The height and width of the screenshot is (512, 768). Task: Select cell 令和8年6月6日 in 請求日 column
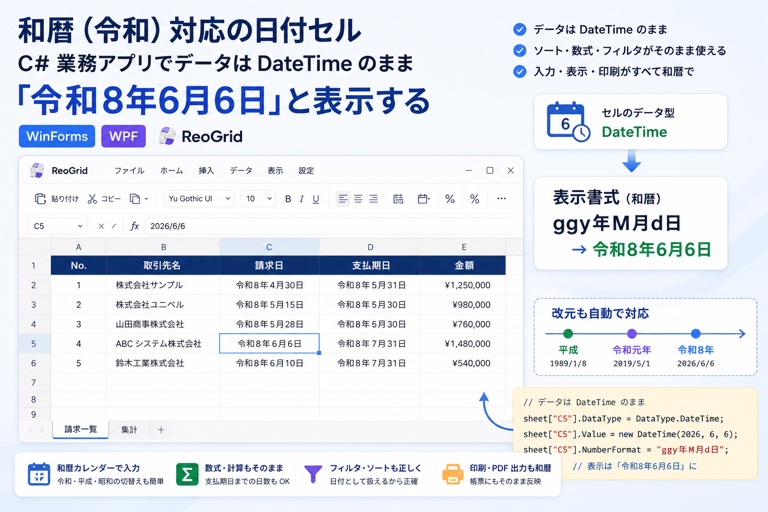[x=269, y=343]
